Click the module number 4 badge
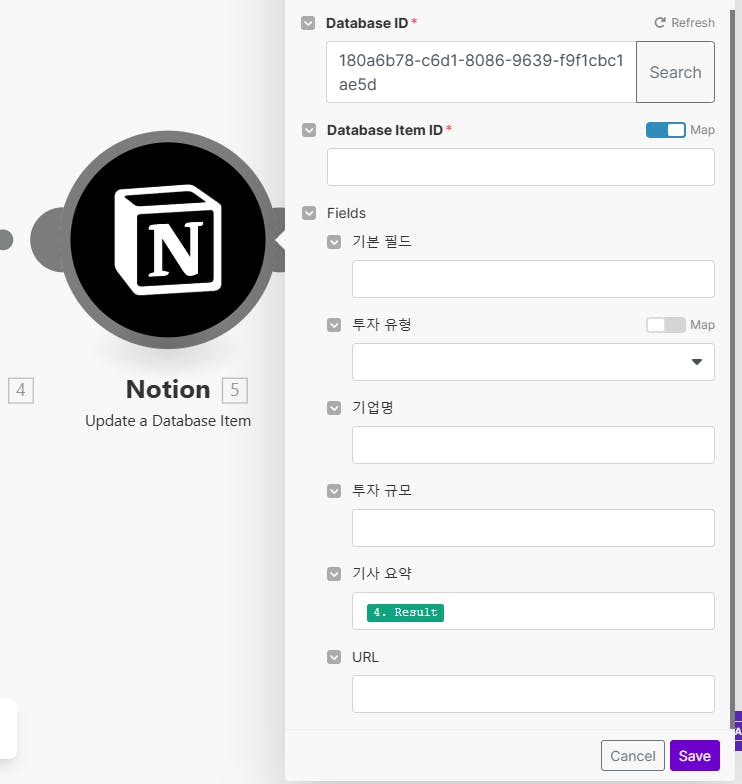 pos(20,390)
